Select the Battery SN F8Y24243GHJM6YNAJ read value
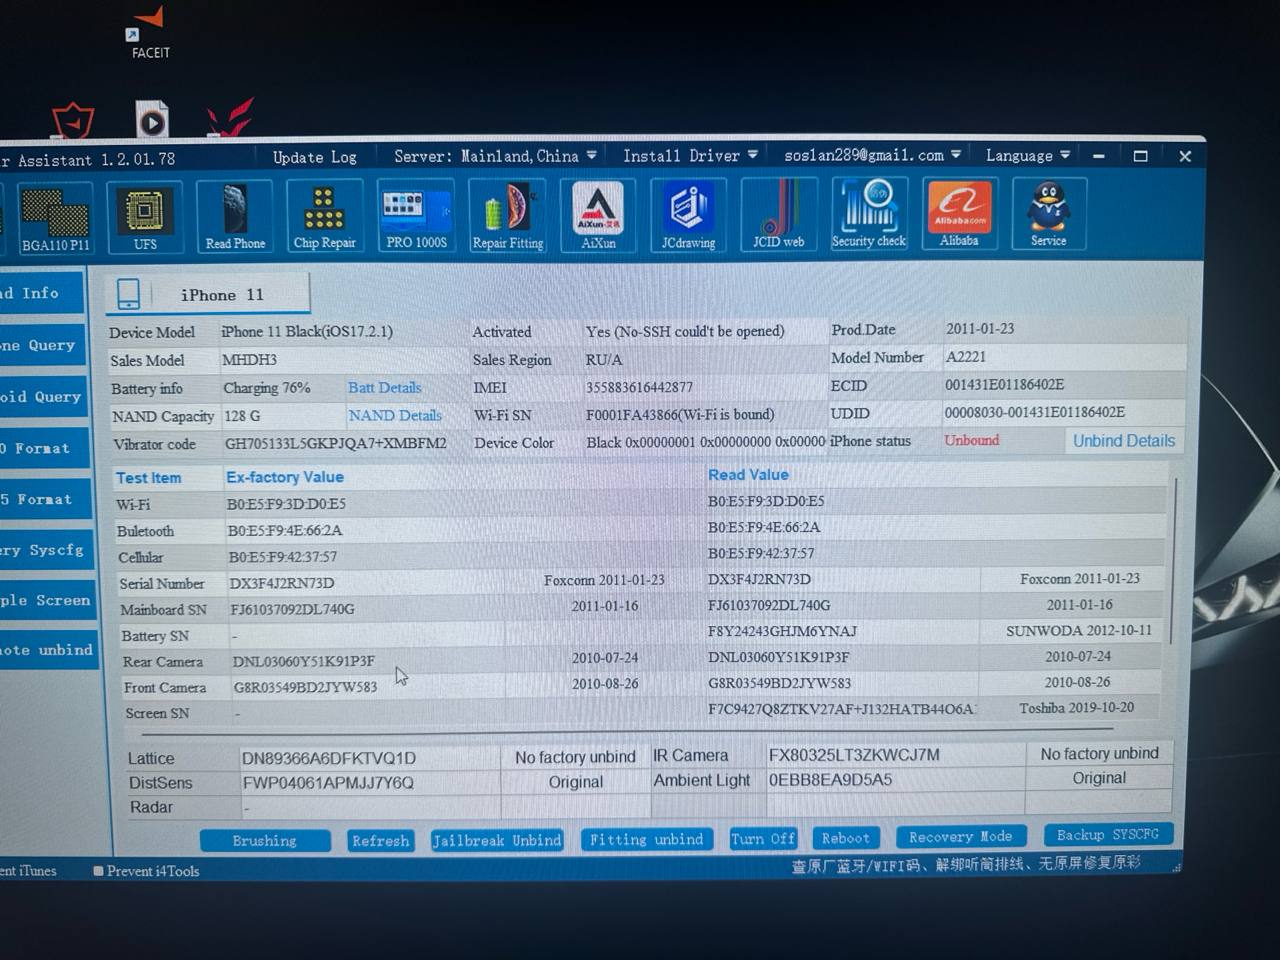This screenshot has width=1280, height=960. (783, 631)
